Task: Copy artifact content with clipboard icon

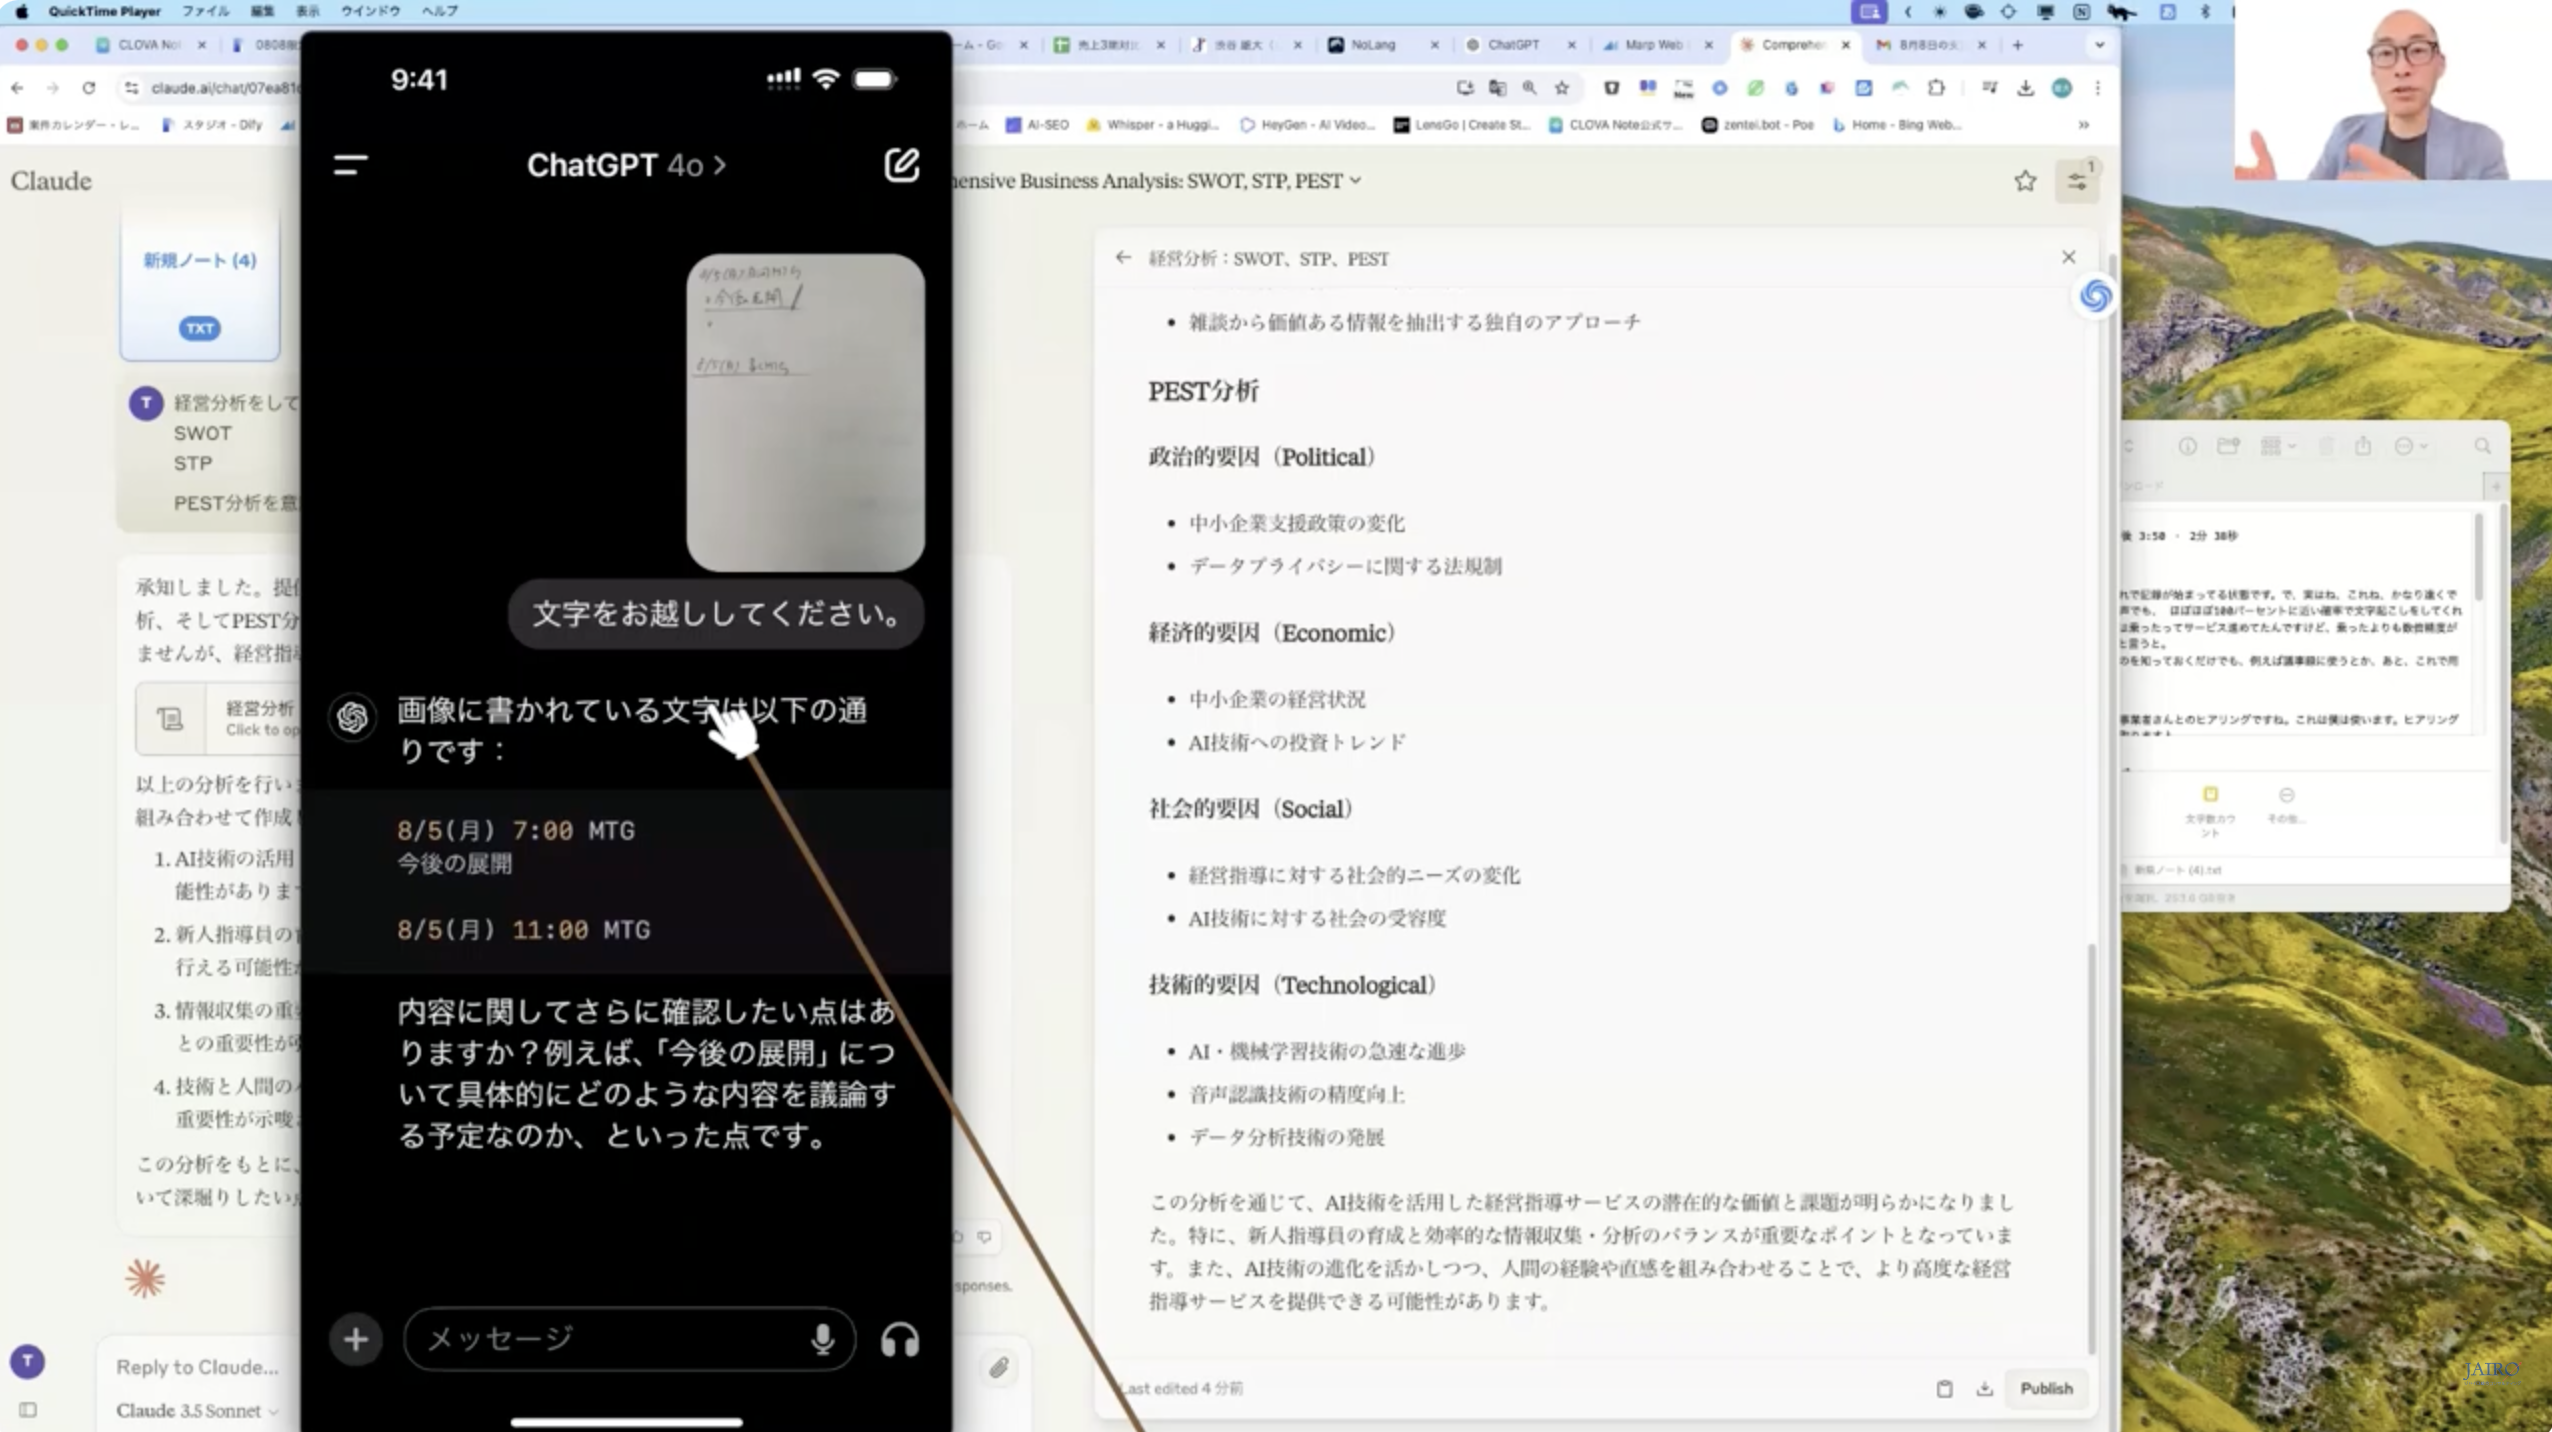Action: tap(1944, 1388)
